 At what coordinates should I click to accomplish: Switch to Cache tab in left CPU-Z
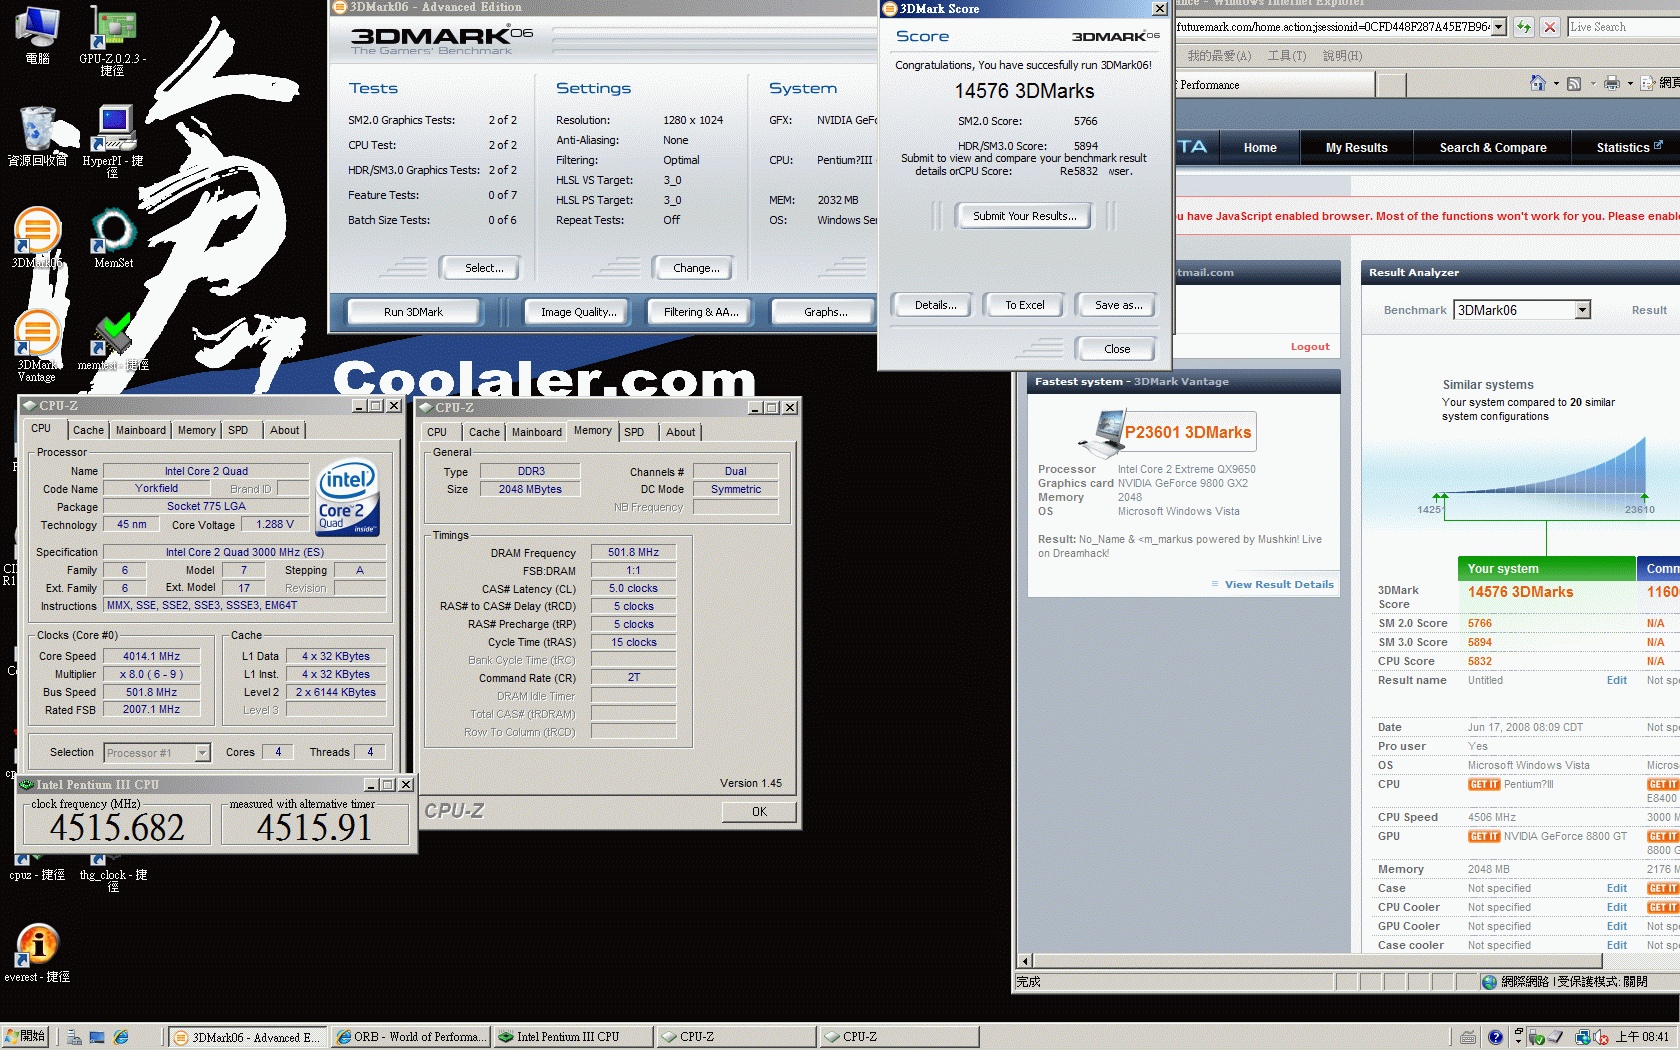click(88, 430)
